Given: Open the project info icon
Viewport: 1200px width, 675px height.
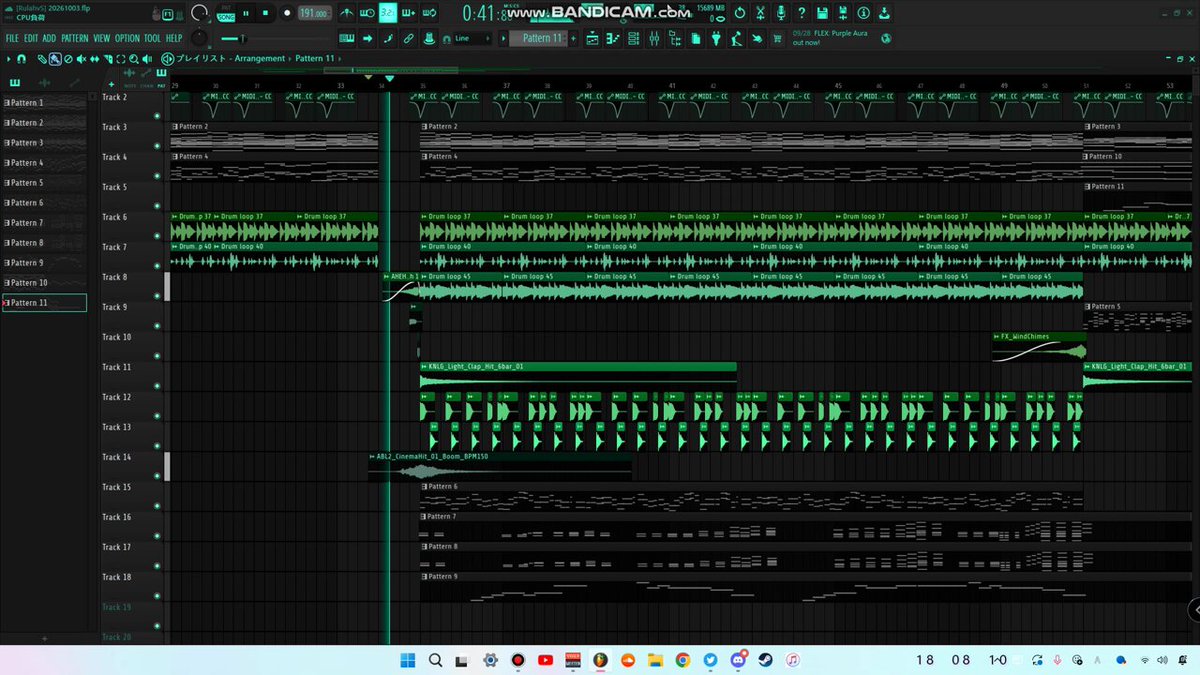Looking at the screenshot, I should point(862,13).
